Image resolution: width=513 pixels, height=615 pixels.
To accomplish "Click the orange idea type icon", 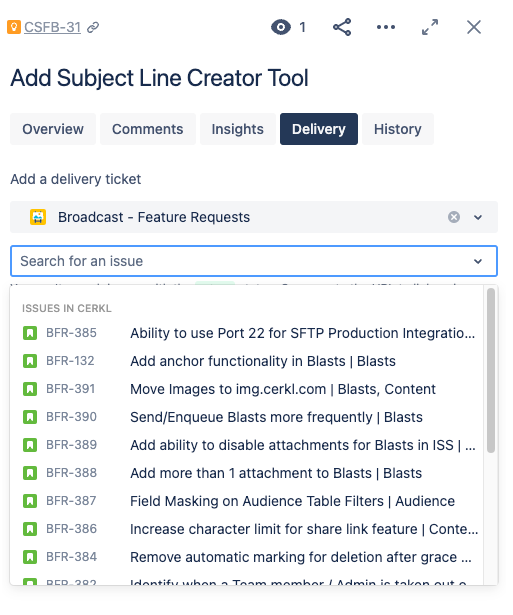I will [x=14, y=27].
